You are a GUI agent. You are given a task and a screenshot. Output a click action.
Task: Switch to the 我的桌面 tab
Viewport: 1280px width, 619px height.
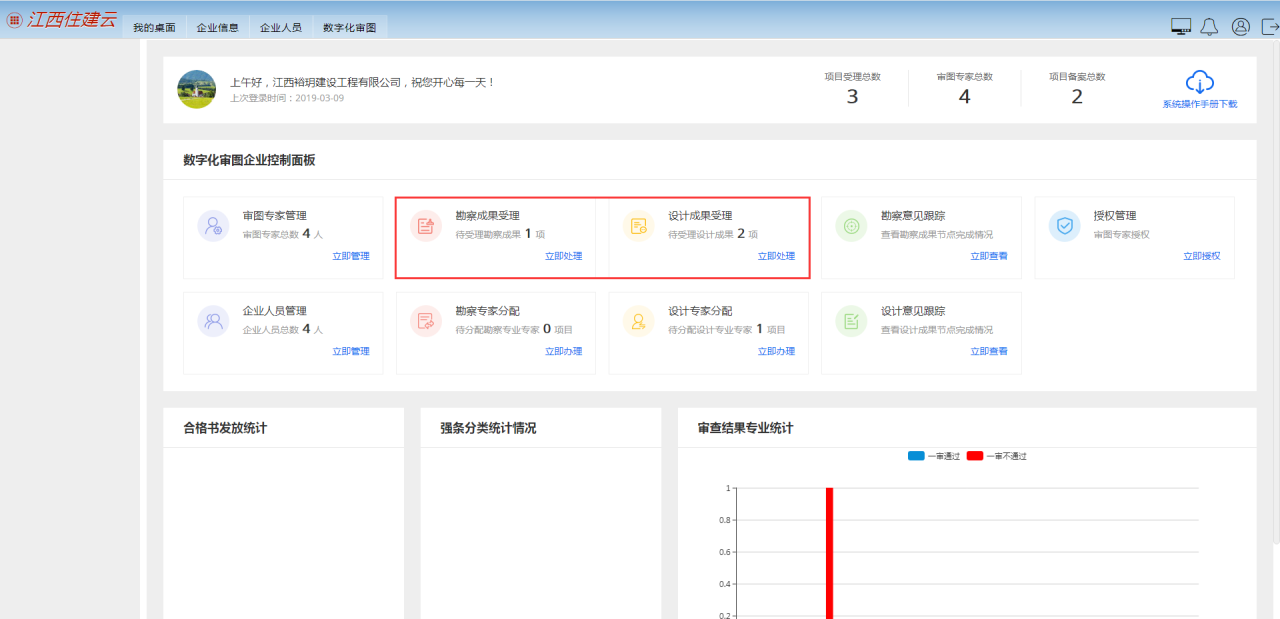point(154,27)
